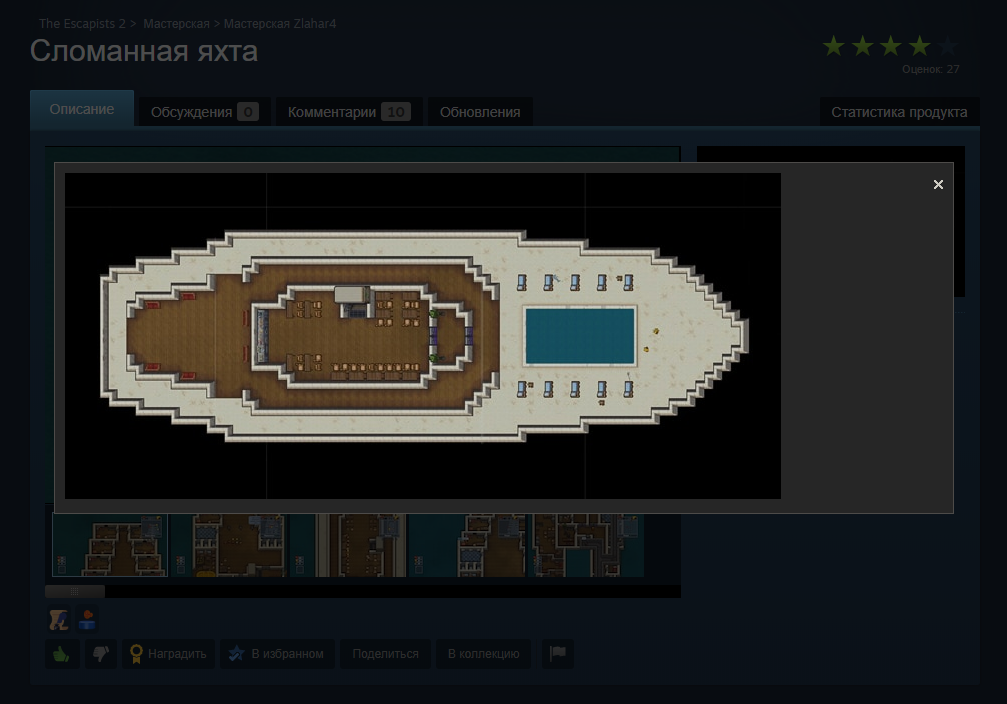Select second screenshot thumbnail in strip

tap(229, 545)
